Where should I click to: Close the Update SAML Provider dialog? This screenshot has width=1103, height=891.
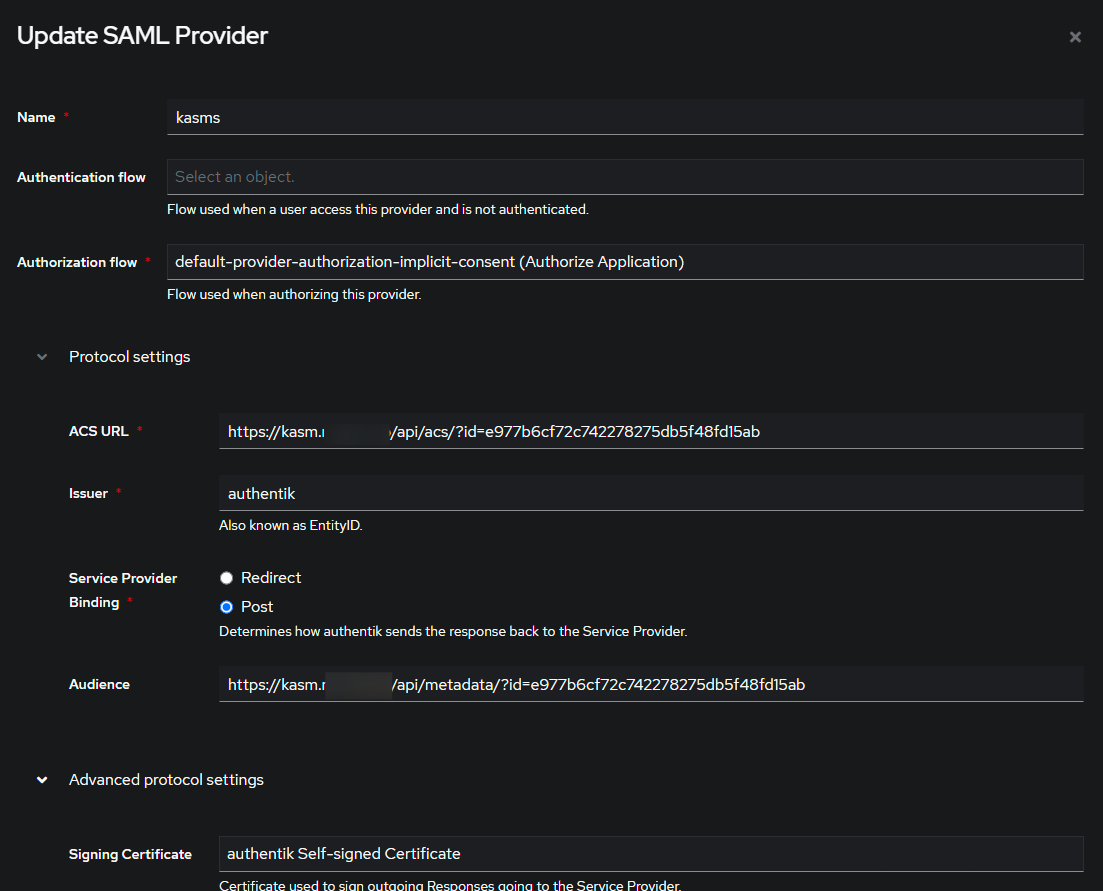(1075, 37)
